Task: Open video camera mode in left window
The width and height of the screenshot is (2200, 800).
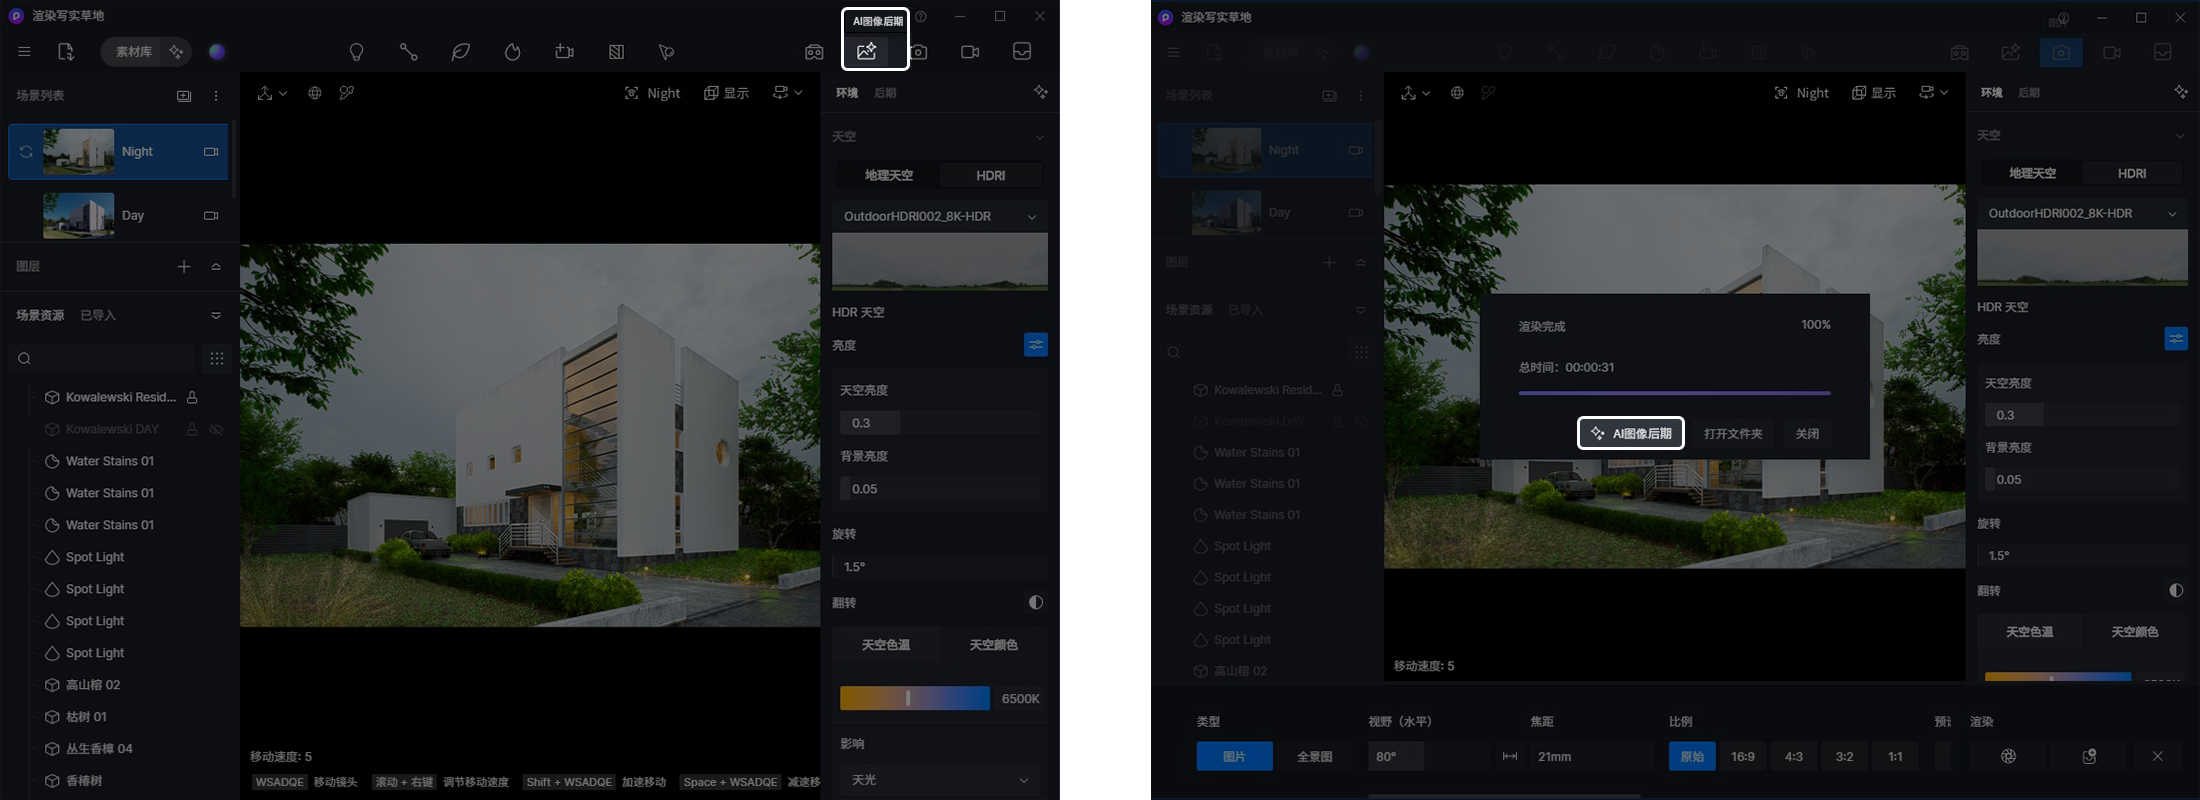Action: pyautogui.click(x=970, y=52)
